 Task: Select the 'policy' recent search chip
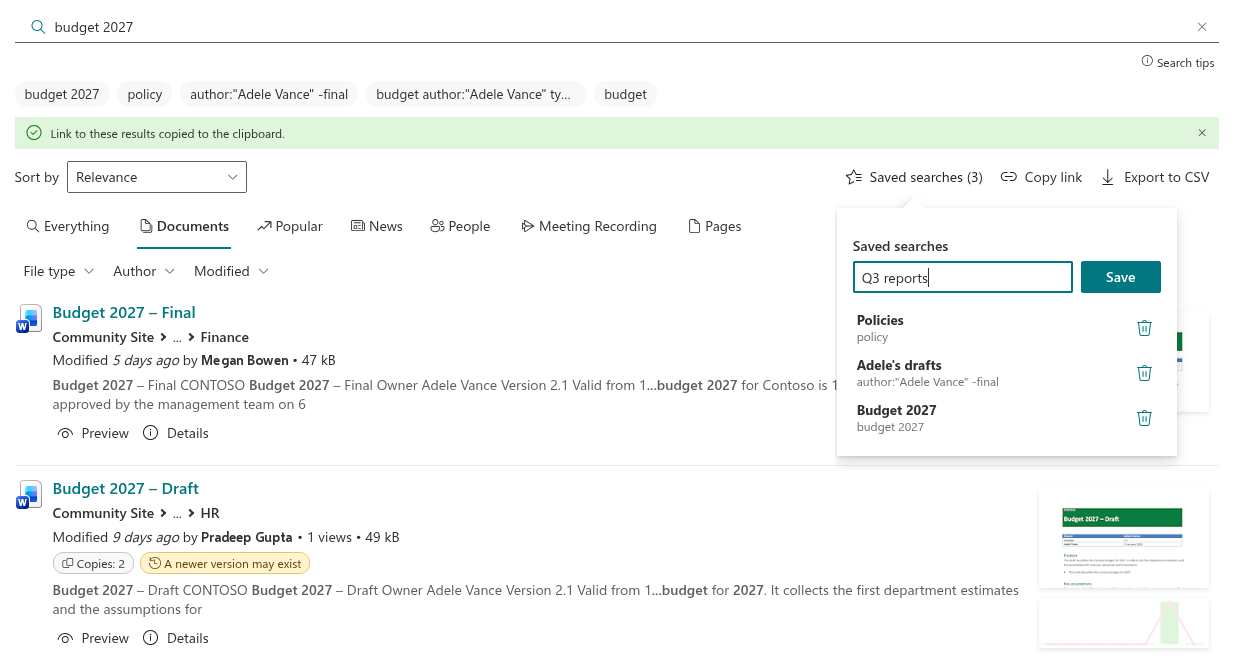click(145, 94)
